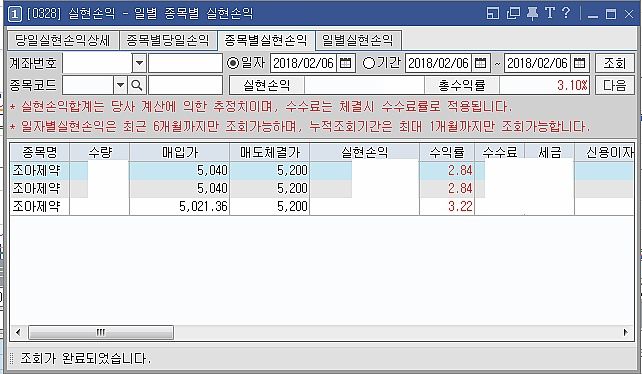642x374 pixels.
Task: Click the horizontal scrollbar thumb
Action: coord(101,332)
